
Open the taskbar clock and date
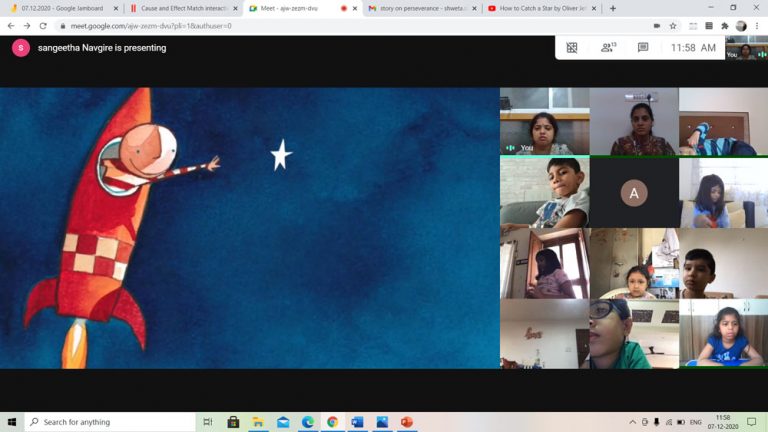coord(723,422)
